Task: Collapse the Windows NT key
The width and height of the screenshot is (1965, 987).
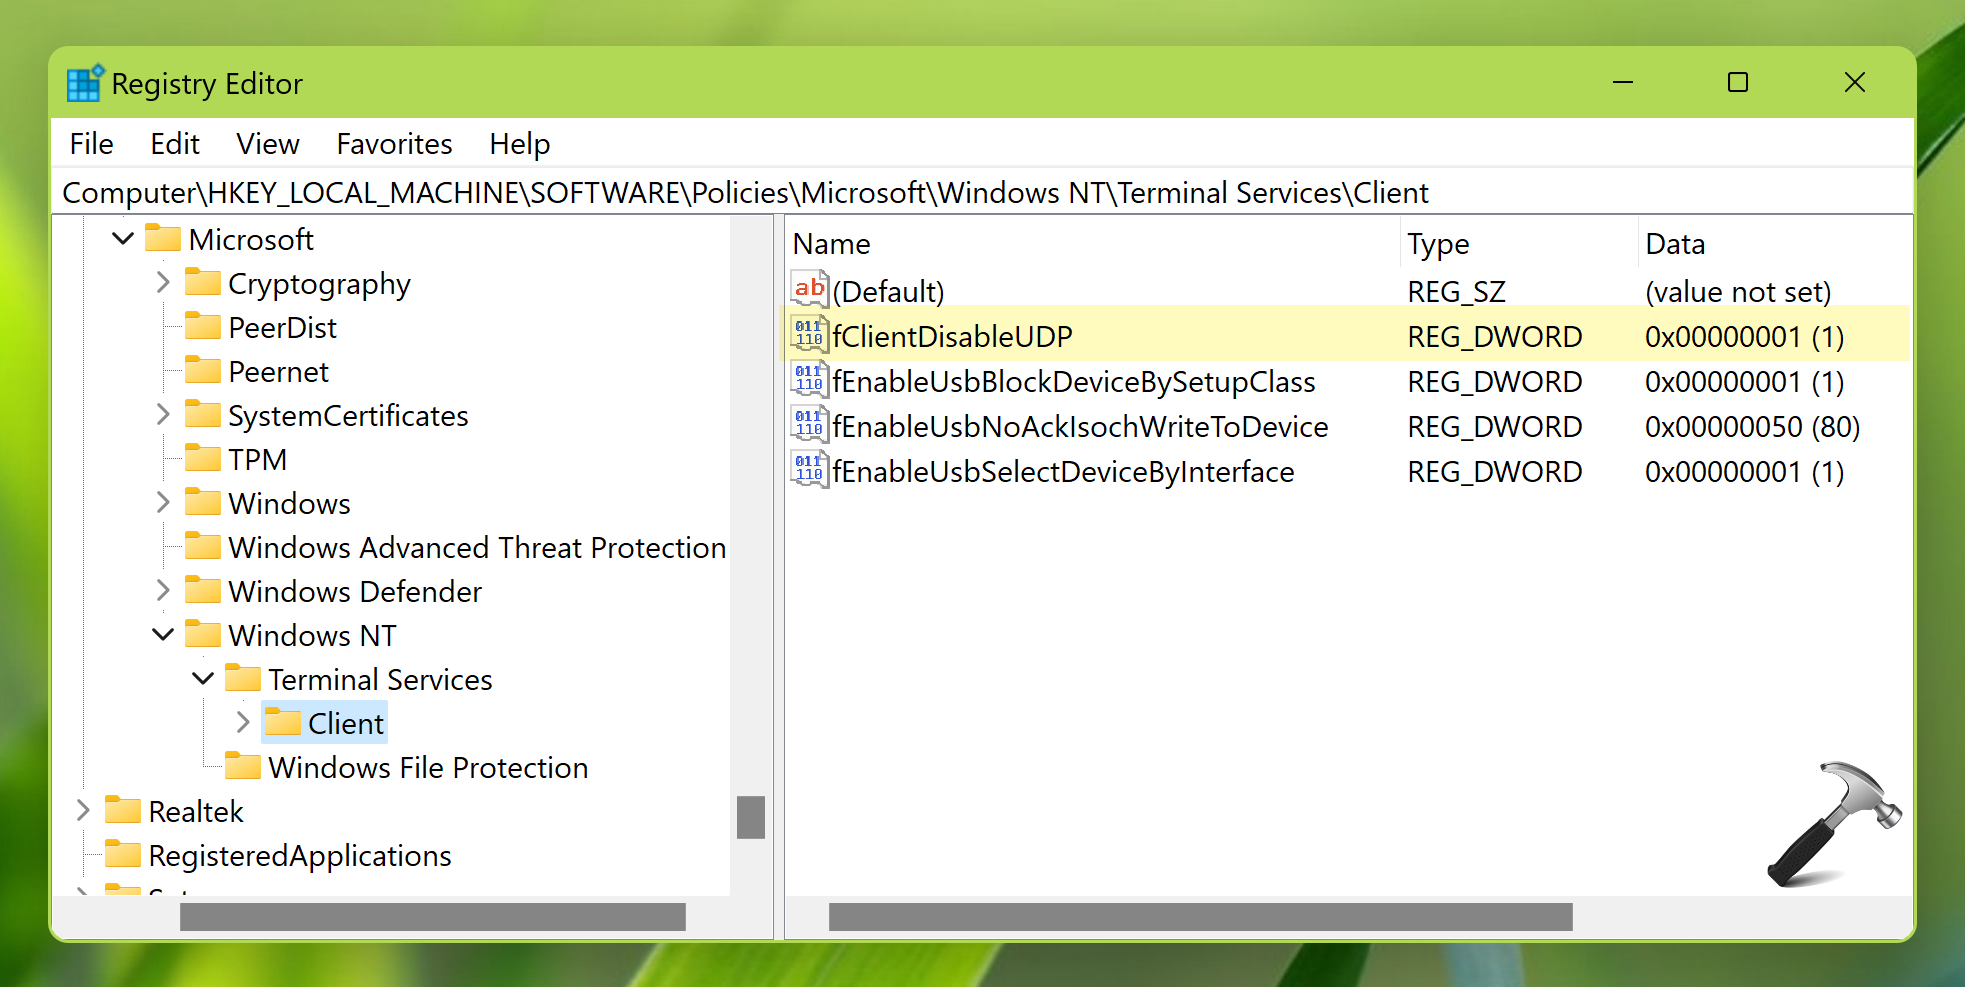Action: point(163,635)
